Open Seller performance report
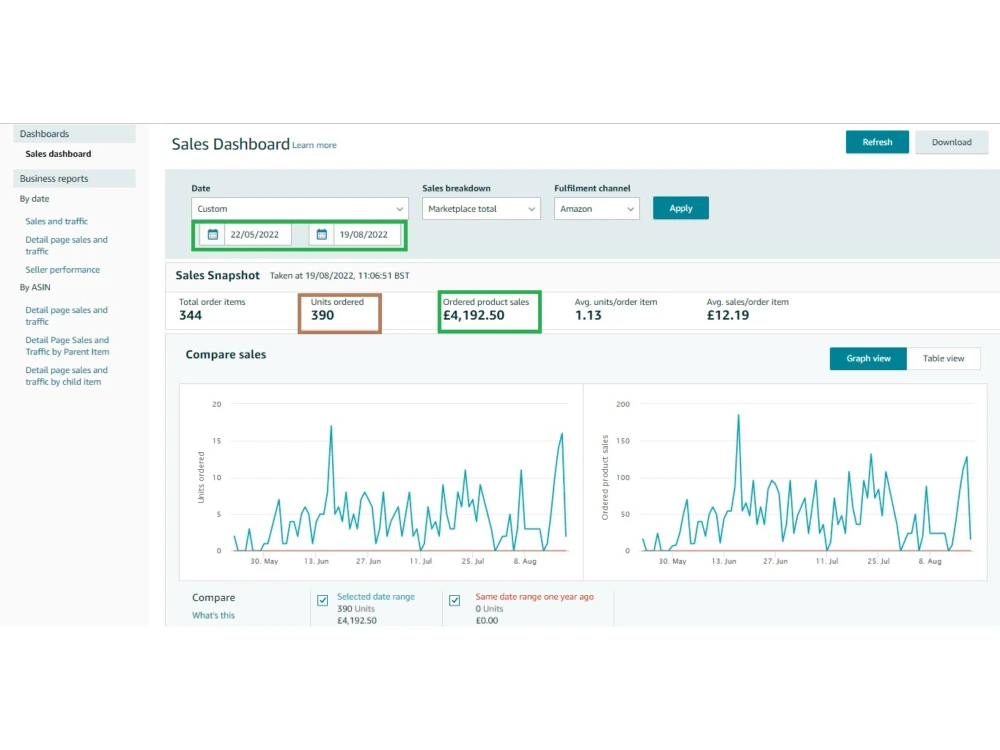The height and width of the screenshot is (750, 1000). pyautogui.click(x=62, y=270)
